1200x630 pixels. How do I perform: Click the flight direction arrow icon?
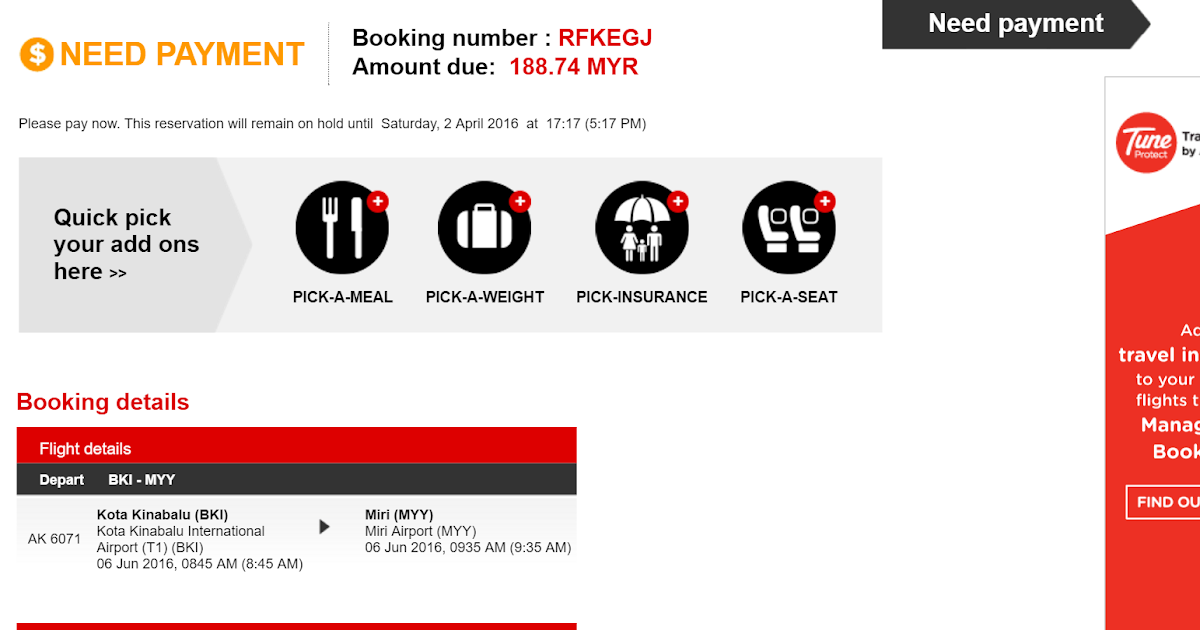pos(324,526)
